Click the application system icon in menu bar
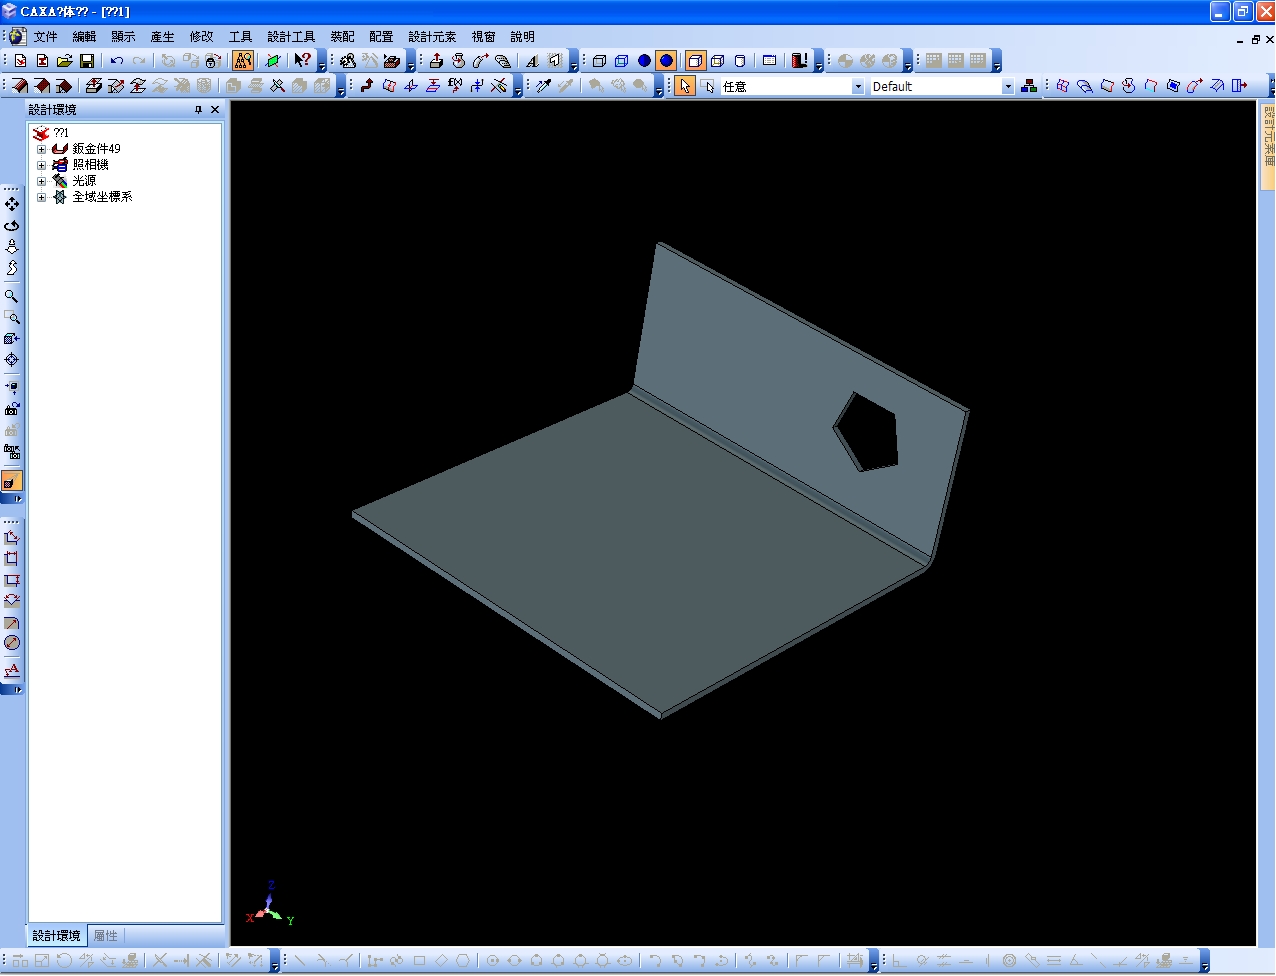 (18, 37)
